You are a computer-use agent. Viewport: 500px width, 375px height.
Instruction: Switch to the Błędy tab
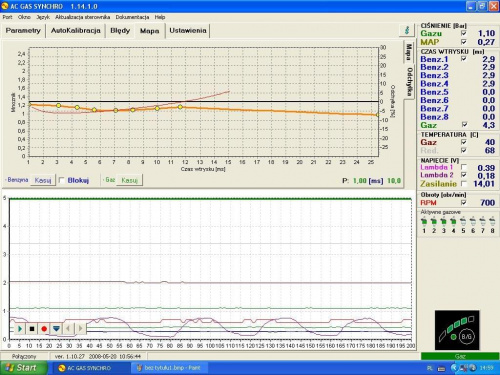coord(120,31)
